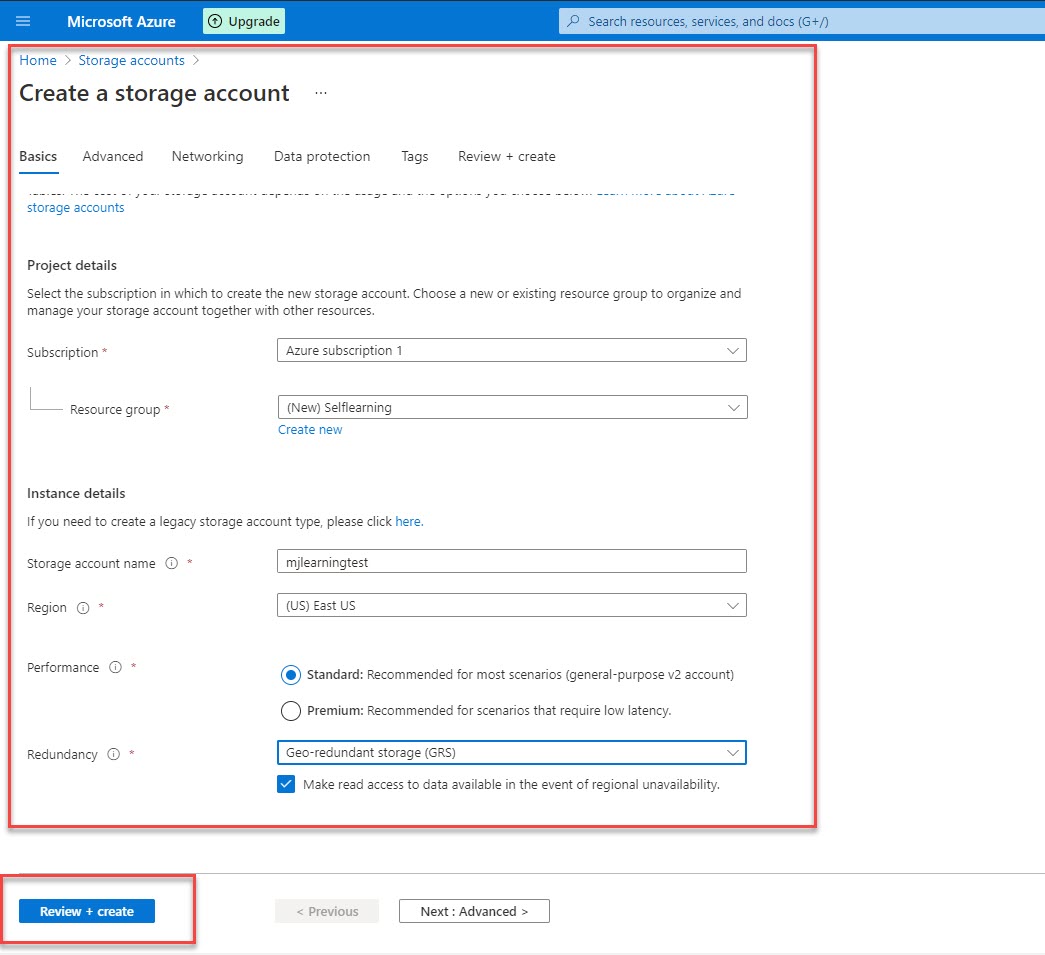The width and height of the screenshot is (1045, 955).
Task: Open the ellipsis more options menu
Action: tap(321, 93)
